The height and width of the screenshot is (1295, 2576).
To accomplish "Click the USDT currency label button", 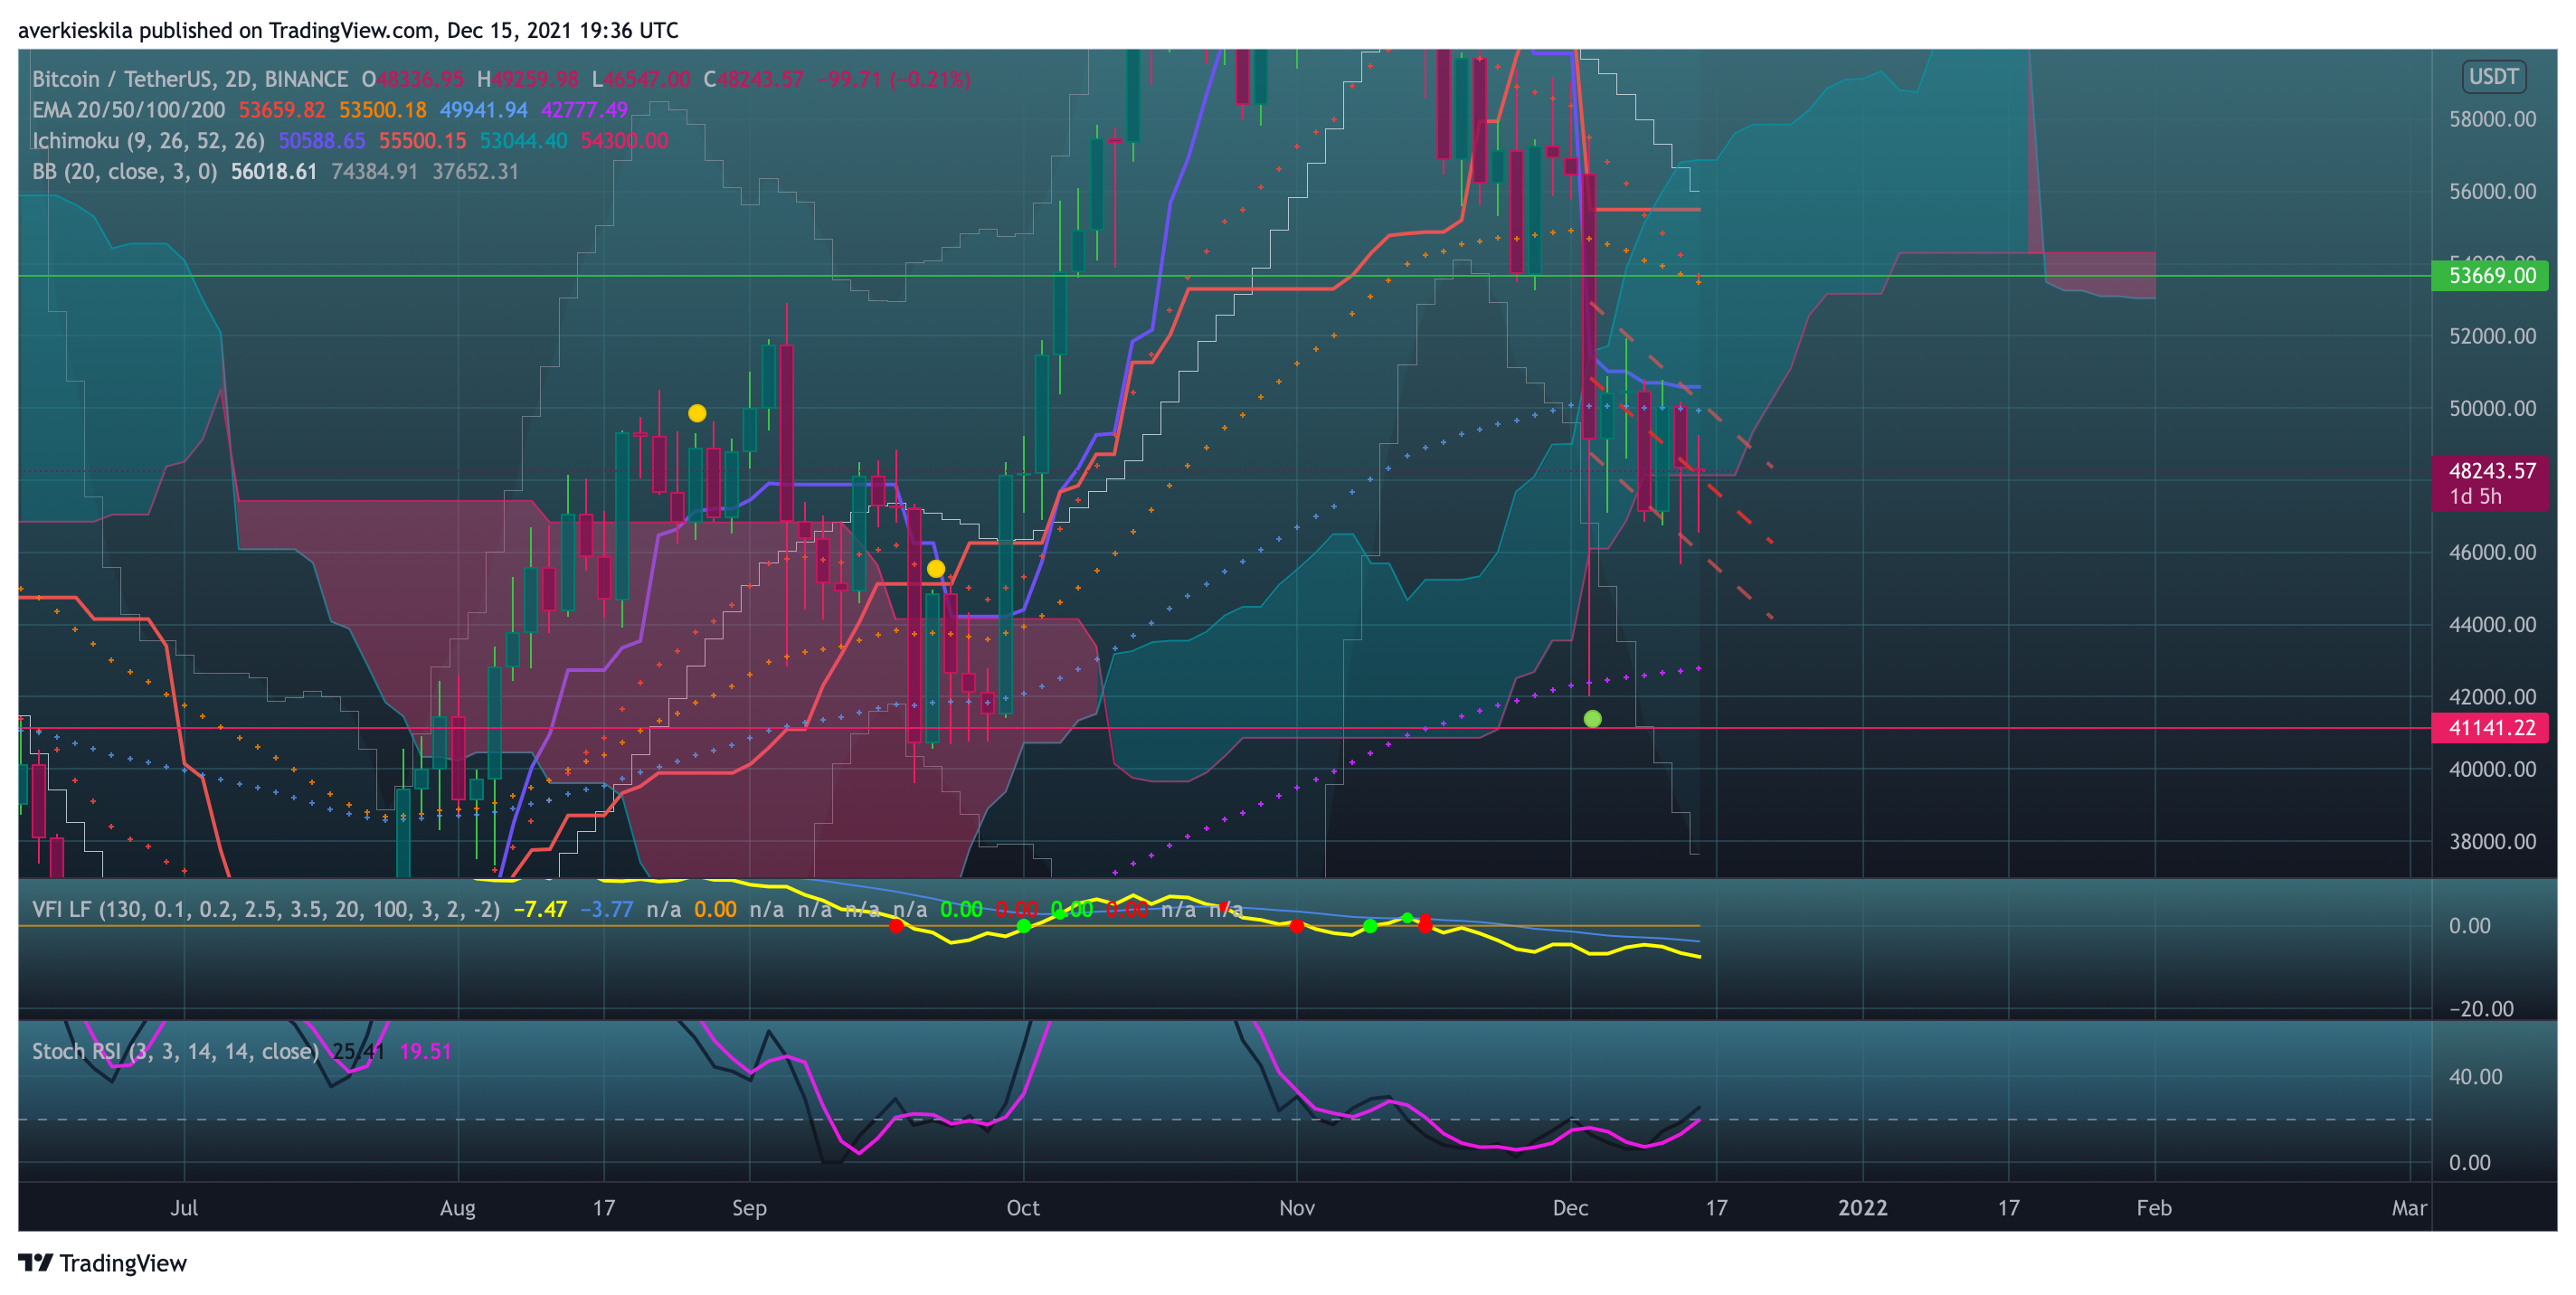I will (2493, 77).
